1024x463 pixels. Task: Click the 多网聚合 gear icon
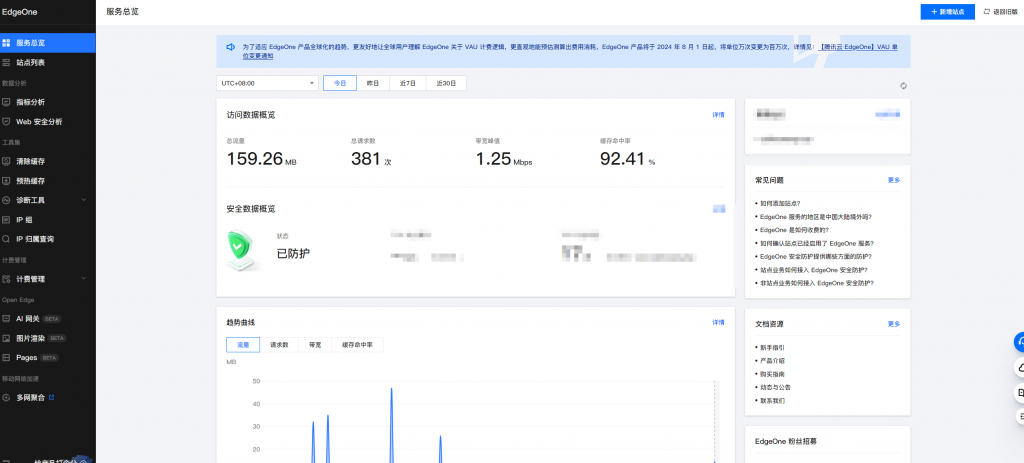(x=6, y=397)
